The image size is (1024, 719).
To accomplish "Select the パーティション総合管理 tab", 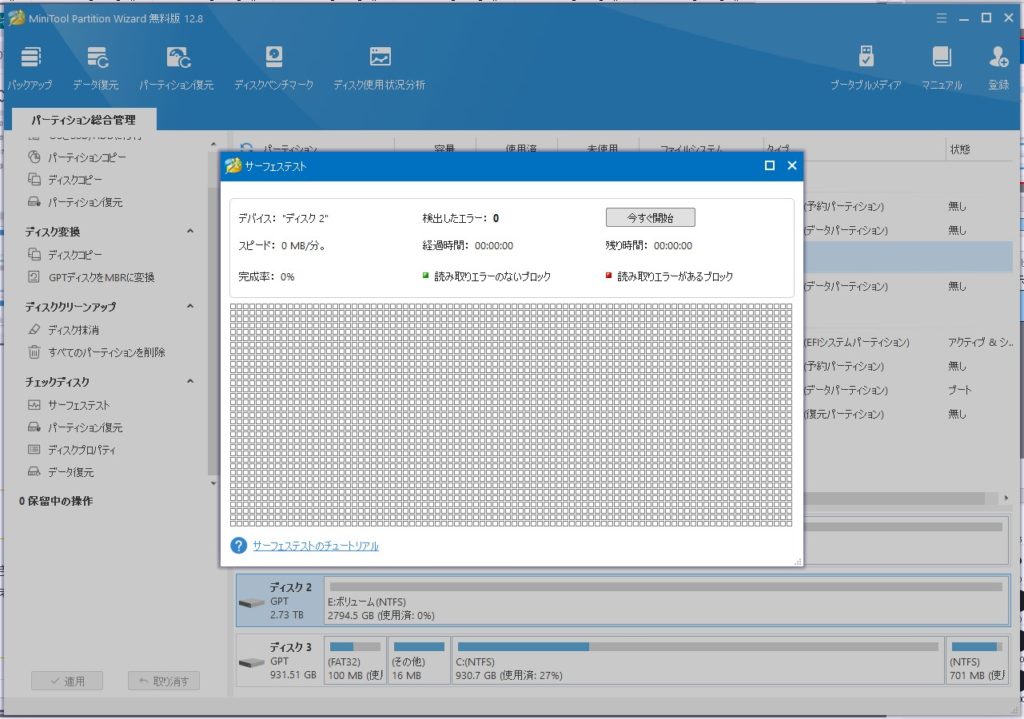I will click(83, 120).
